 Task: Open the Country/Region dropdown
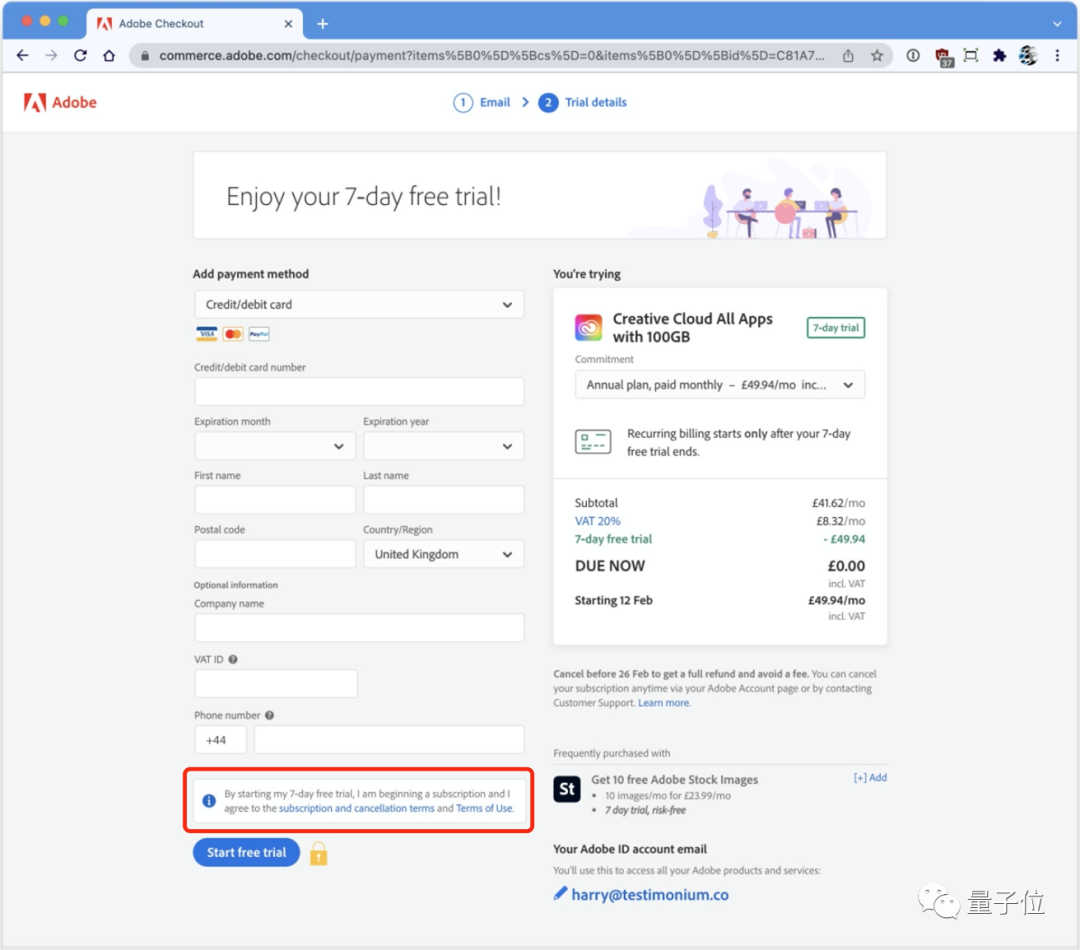[443, 553]
